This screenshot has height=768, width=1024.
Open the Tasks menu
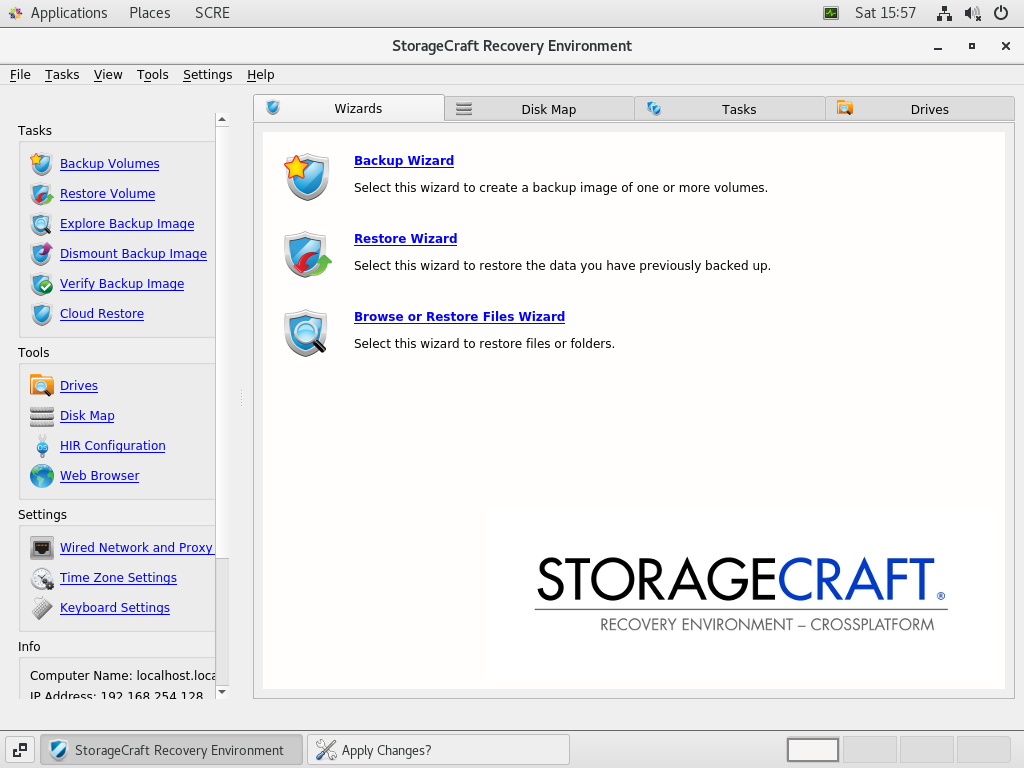pyautogui.click(x=62, y=74)
